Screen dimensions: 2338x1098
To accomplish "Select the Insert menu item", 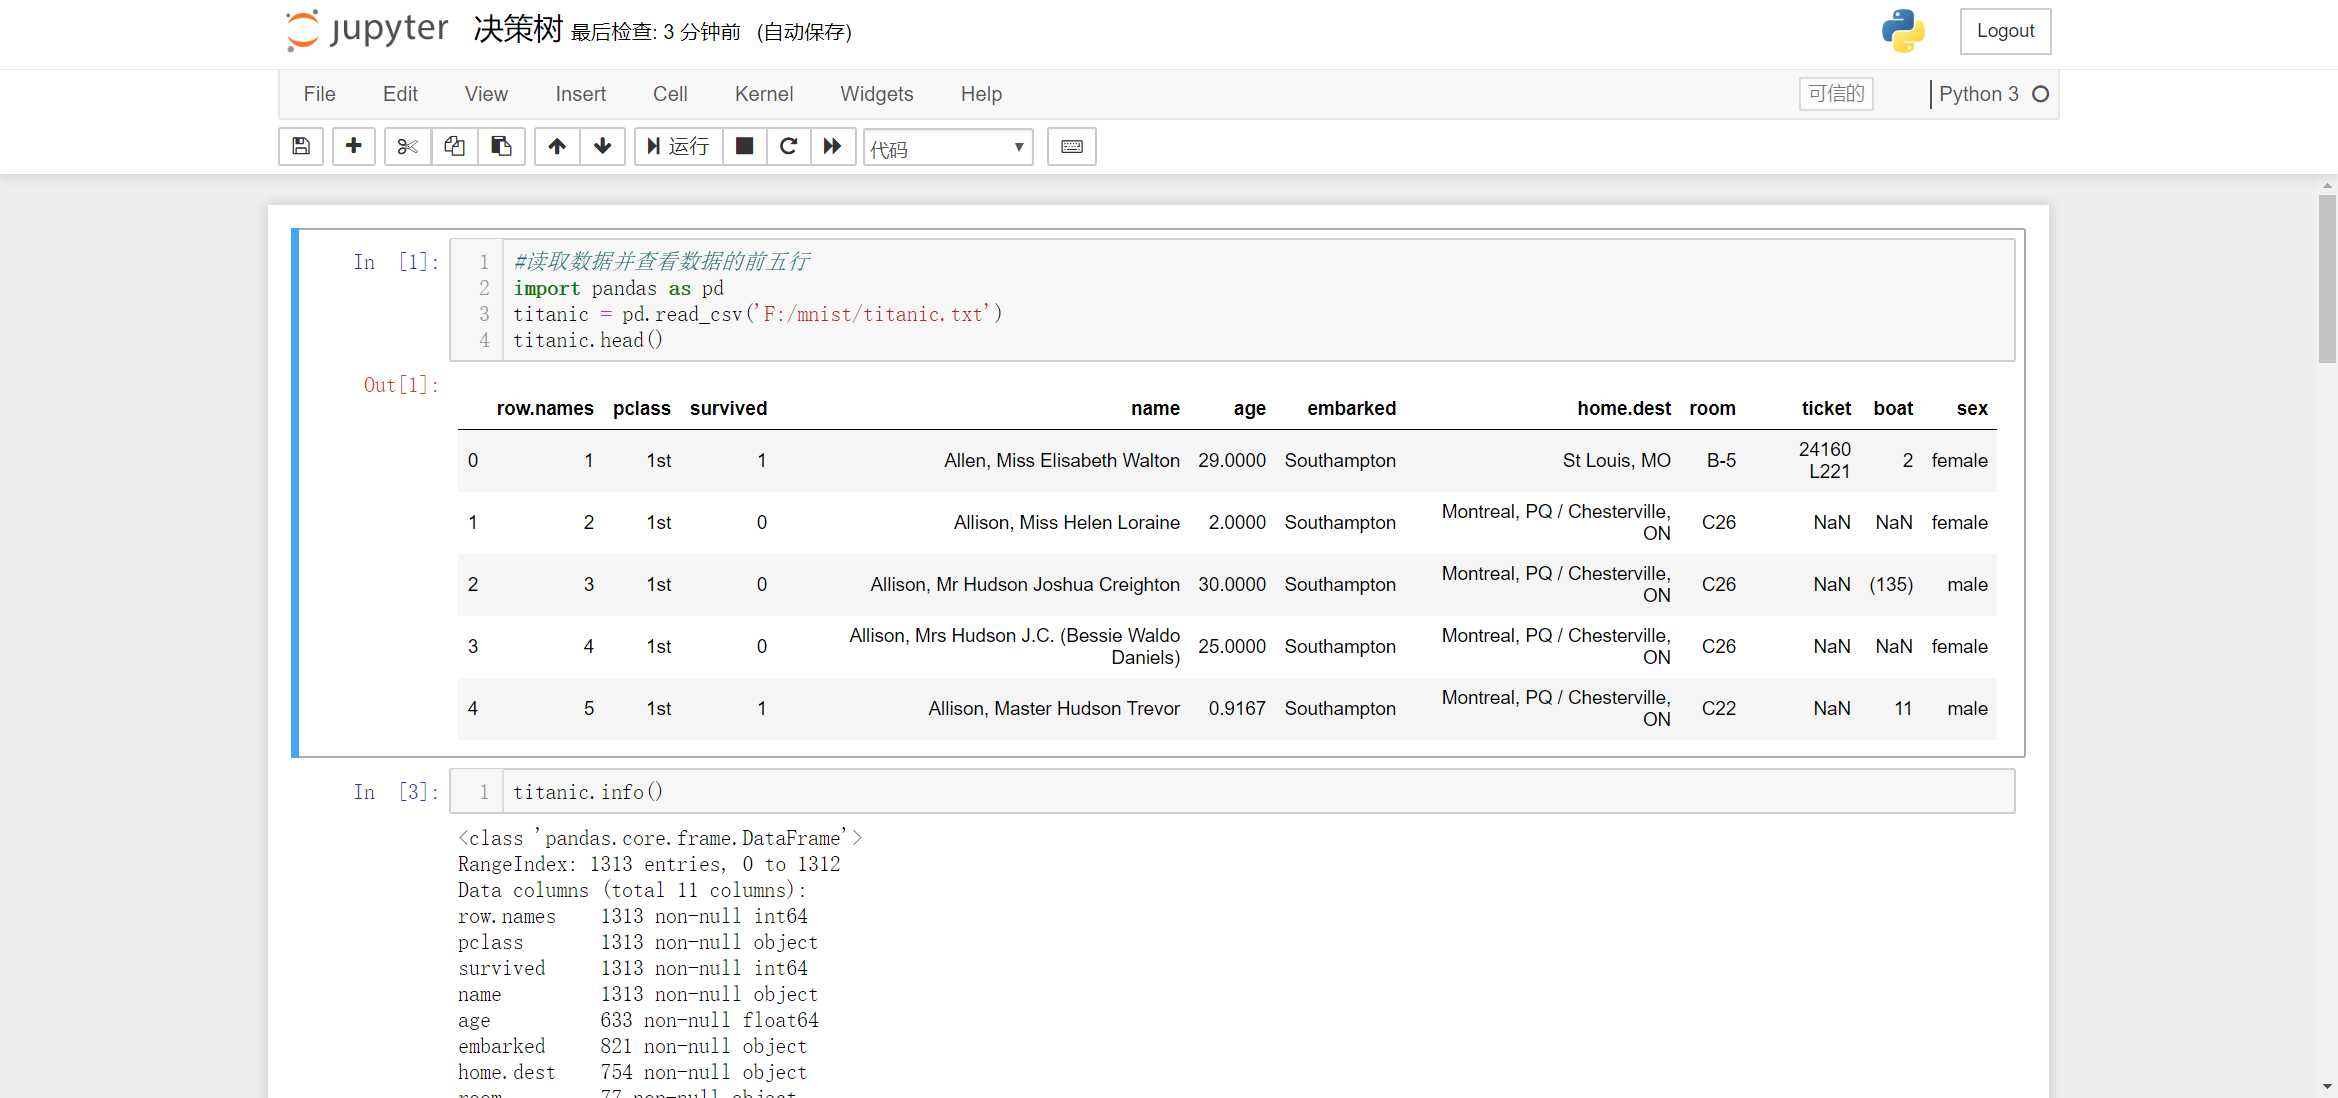I will click(x=580, y=92).
